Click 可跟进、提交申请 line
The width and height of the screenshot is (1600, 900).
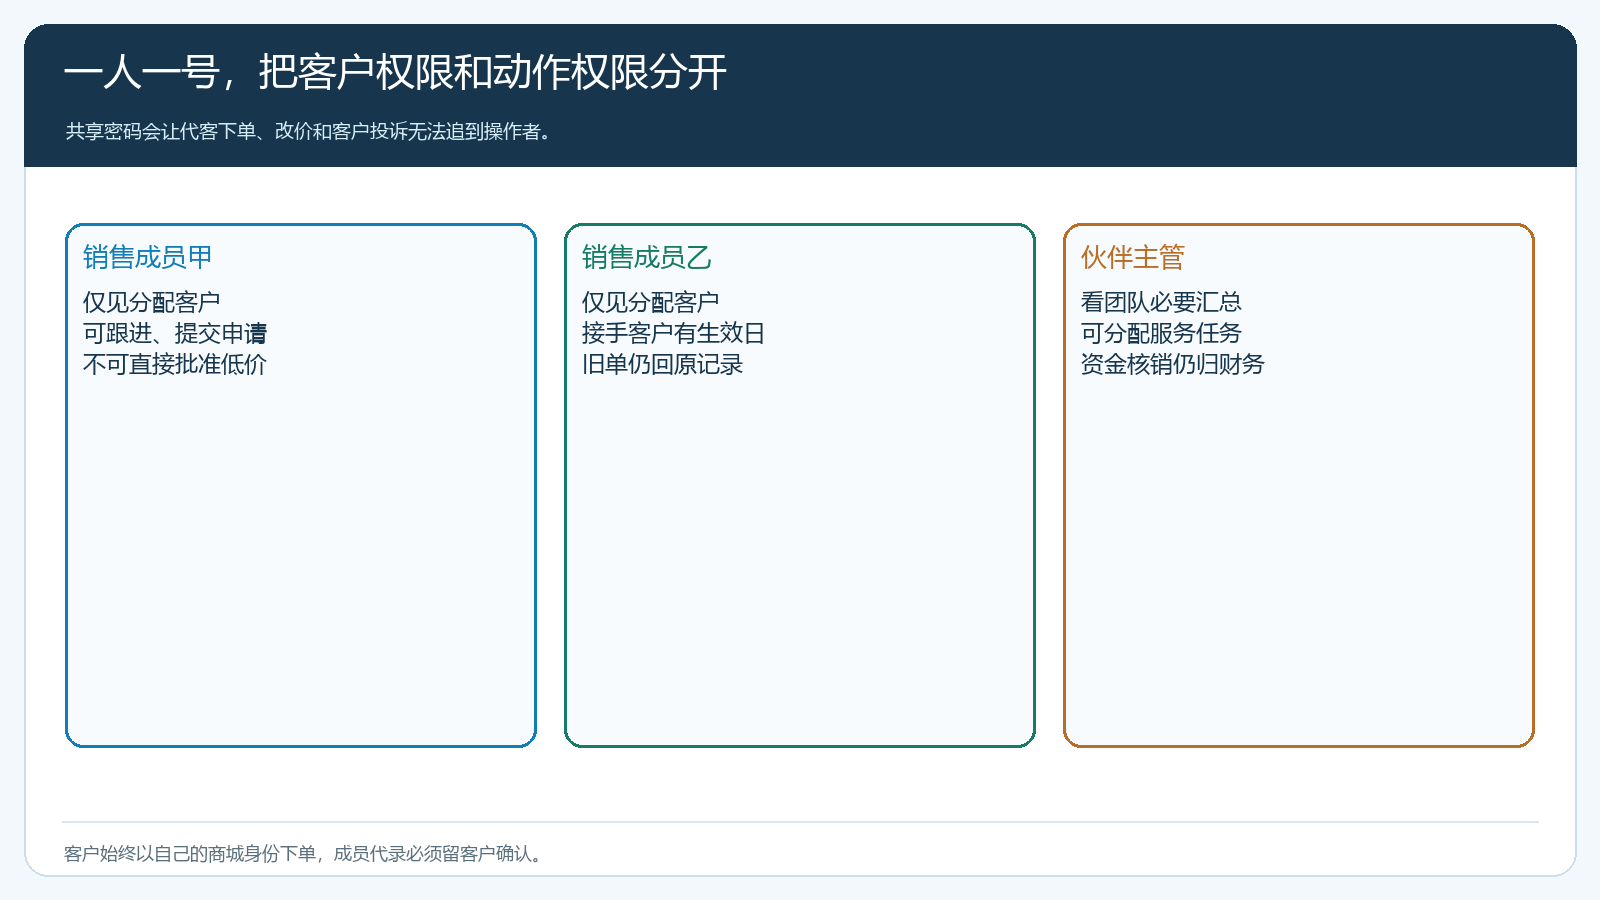tap(175, 333)
